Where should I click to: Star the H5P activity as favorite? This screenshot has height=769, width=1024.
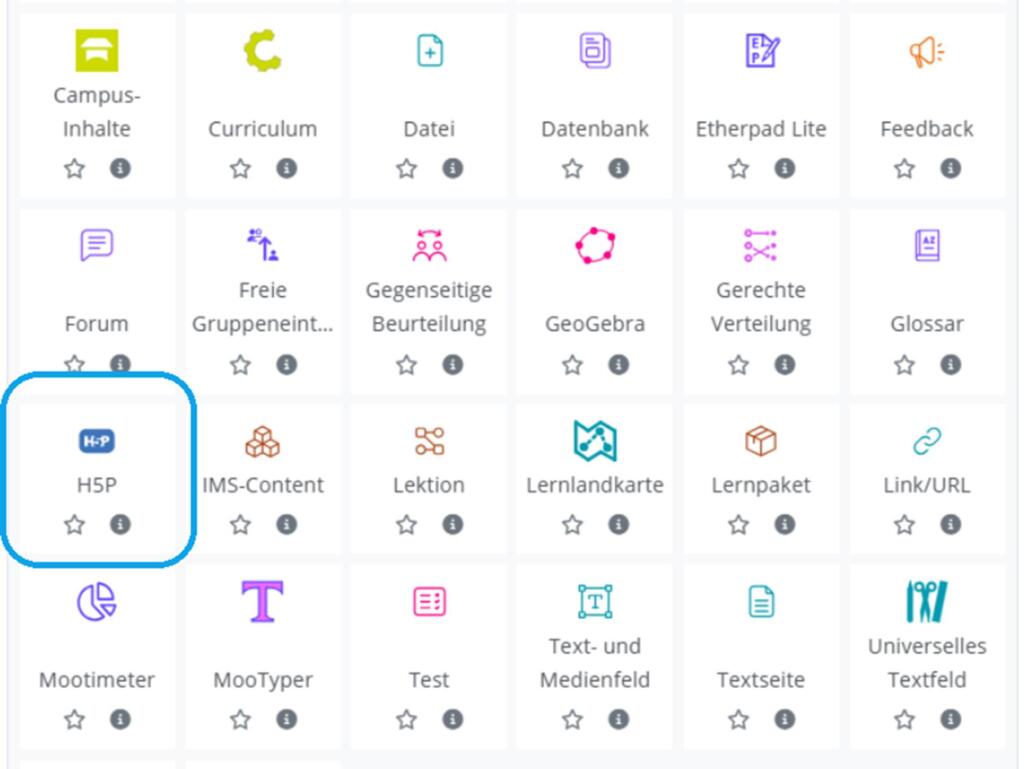(x=75, y=524)
